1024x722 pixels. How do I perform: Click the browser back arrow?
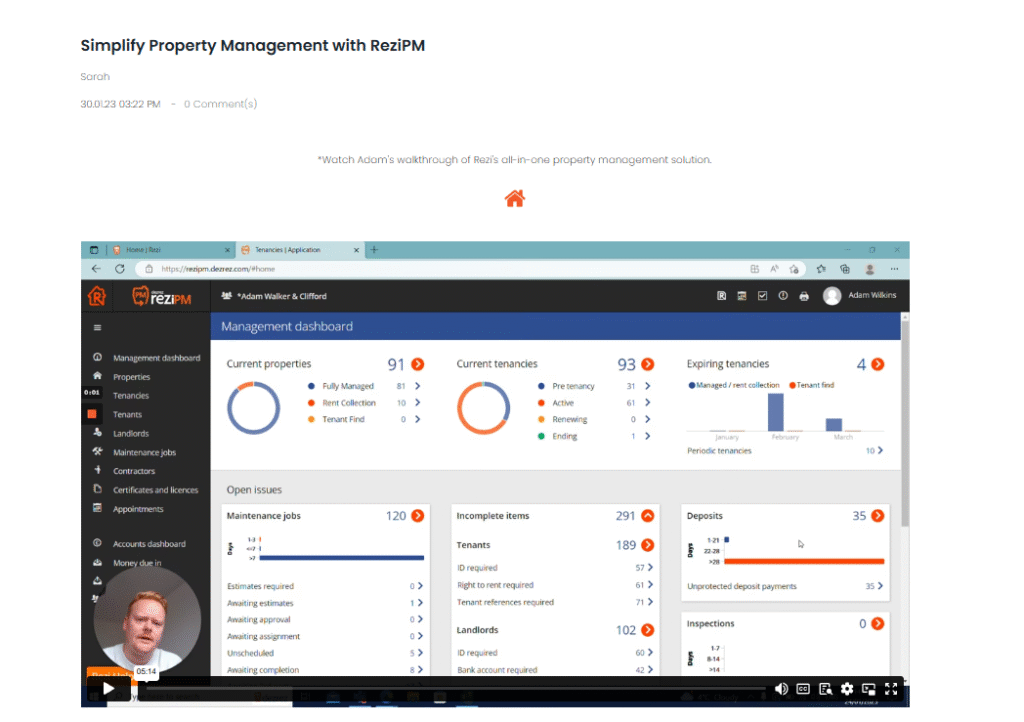97,268
